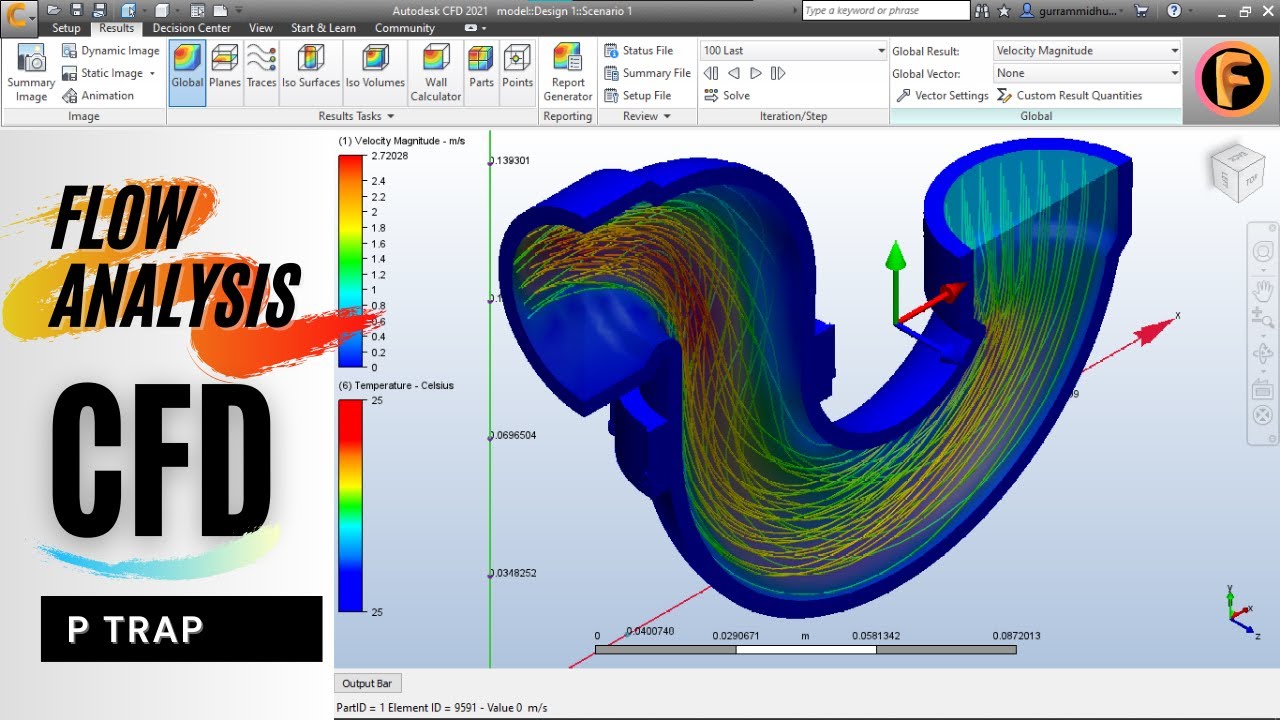Open the iteration dropdown showing 100 Last
Screen dimensions: 1280x720
(x=794, y=50)
